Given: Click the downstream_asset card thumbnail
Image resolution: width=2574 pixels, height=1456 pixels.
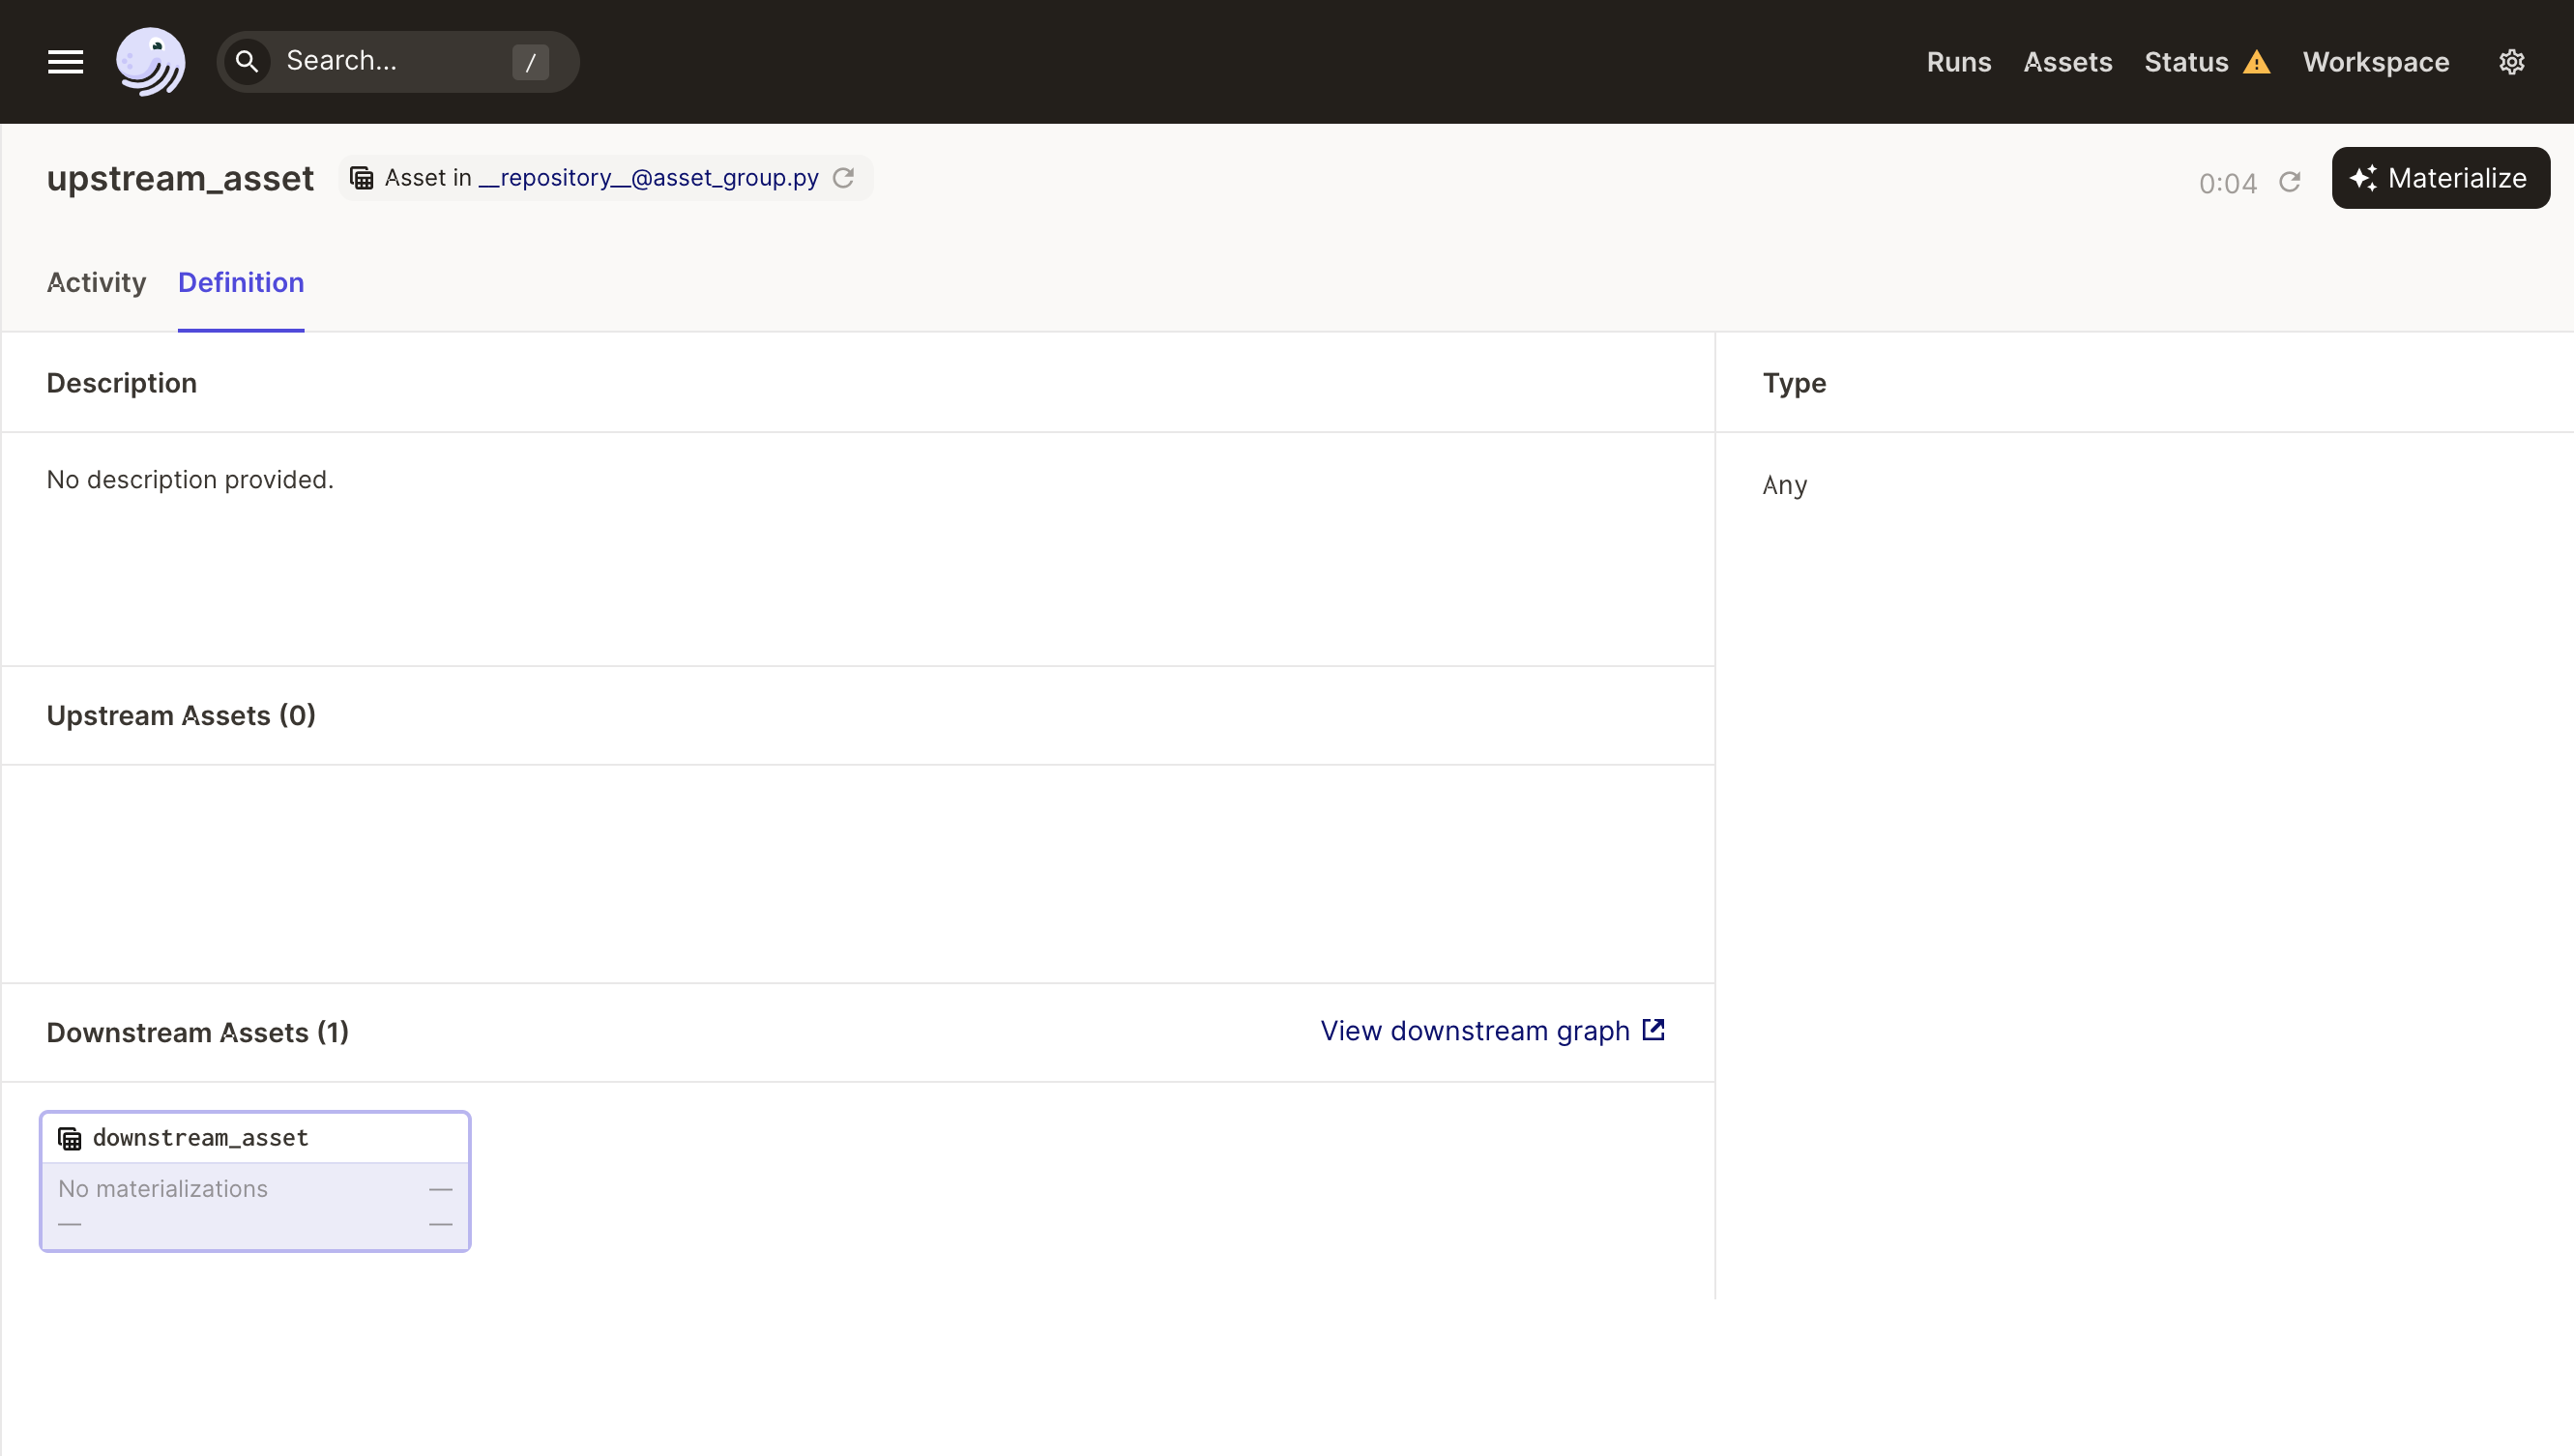Looking at the screenshot, I should point(254,1180).
